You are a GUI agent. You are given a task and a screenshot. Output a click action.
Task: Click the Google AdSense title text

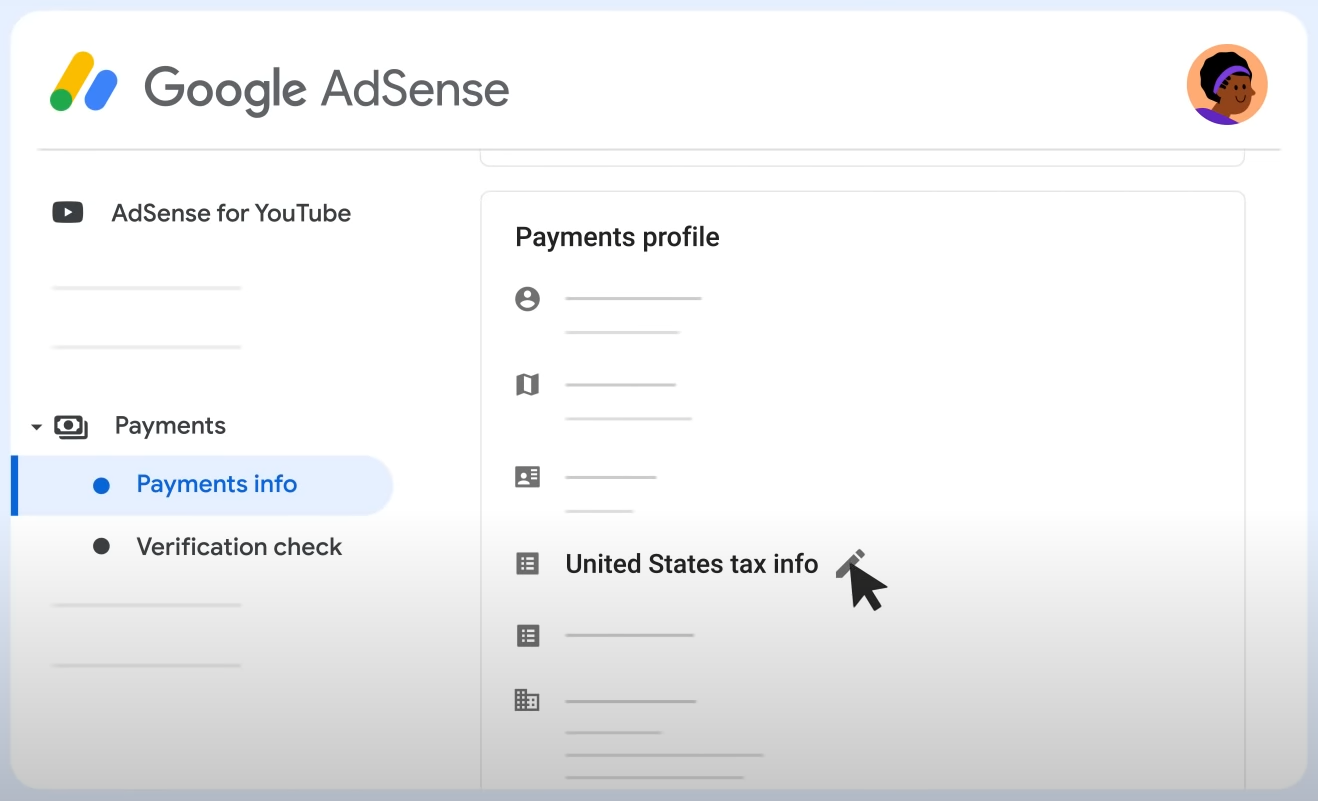(x=327, y=88)
